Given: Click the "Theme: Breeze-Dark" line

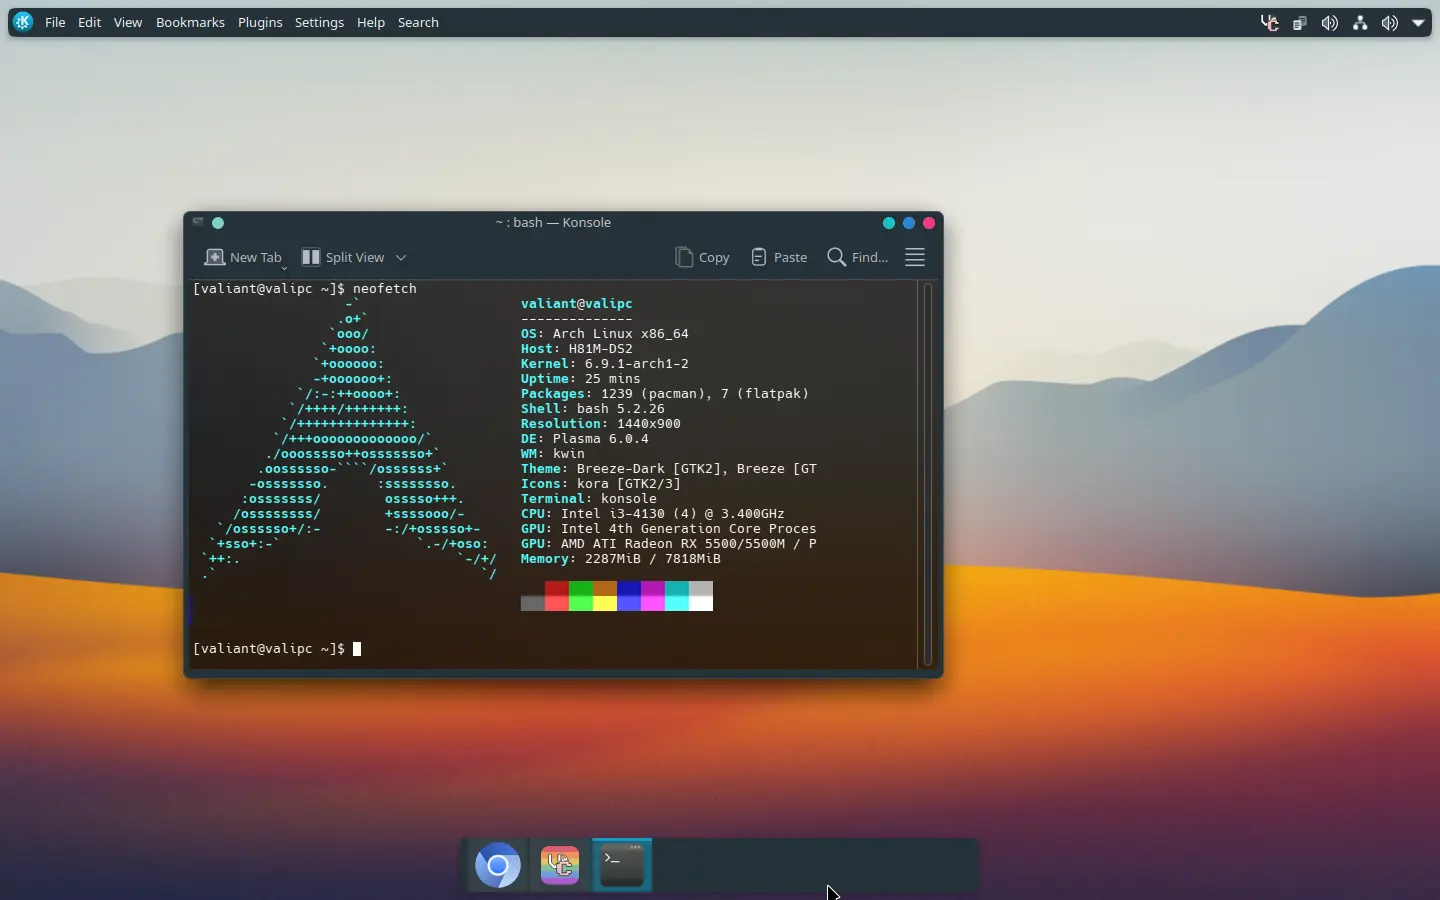Looking at the screenshot, I should click(669, 468).
